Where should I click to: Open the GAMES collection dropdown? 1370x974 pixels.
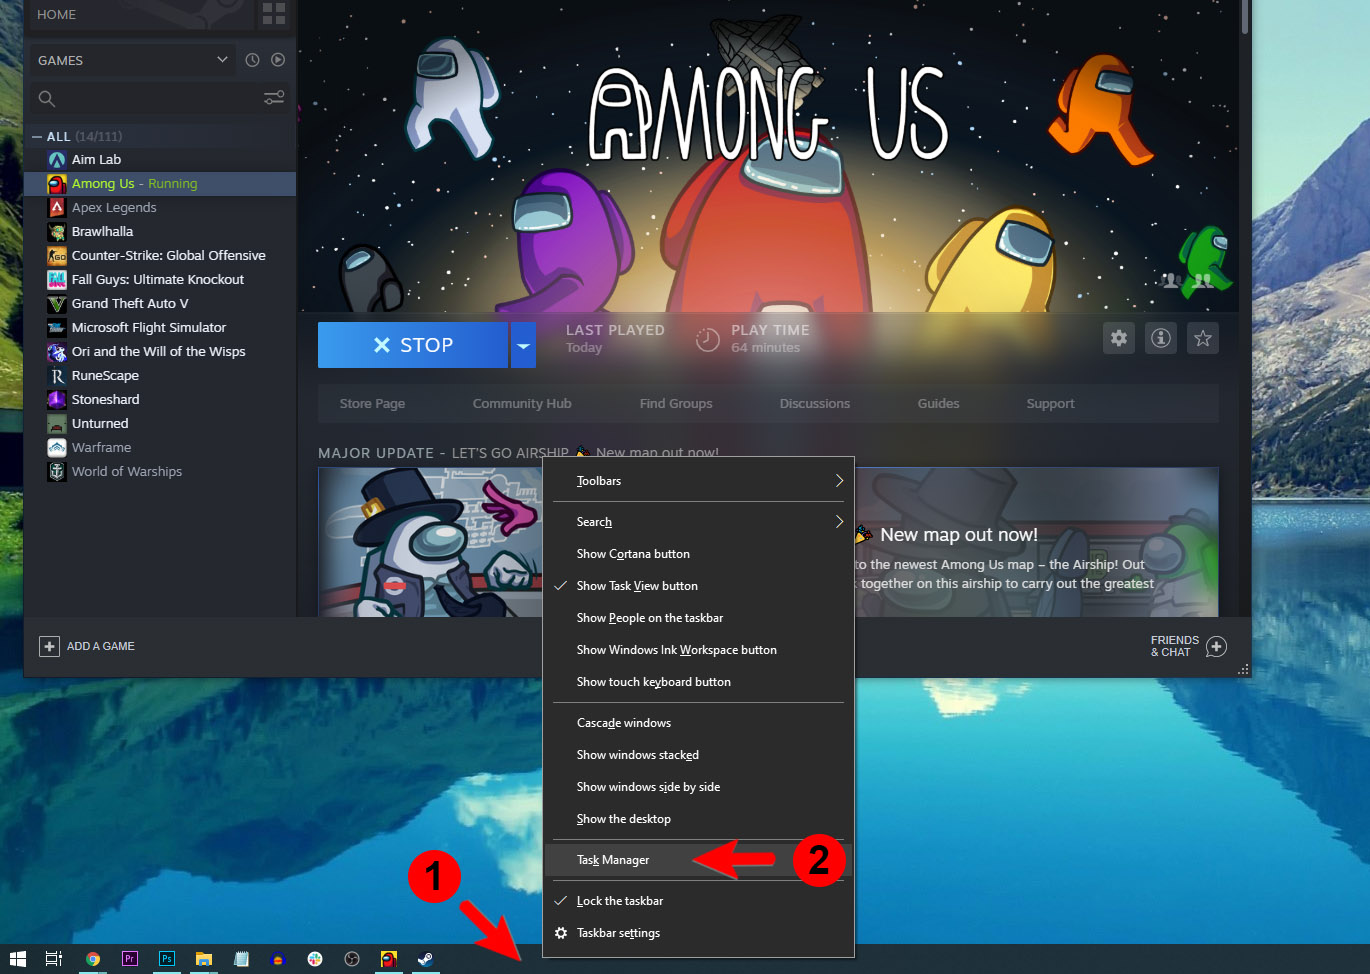pos(132,60)
